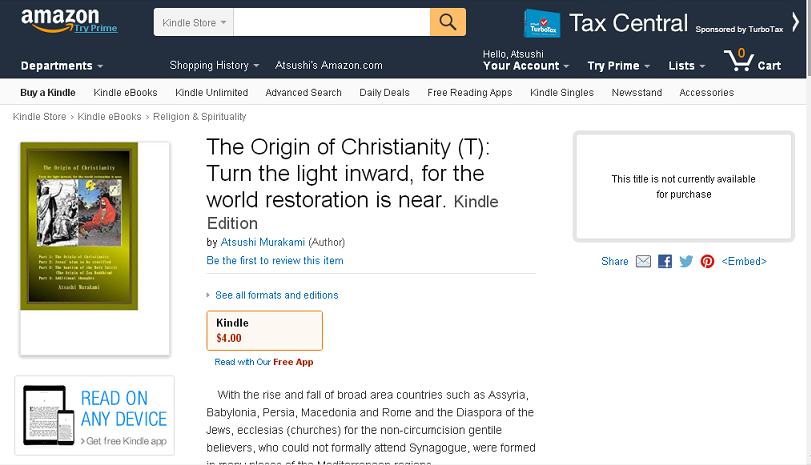Select the Kindle $4.00 format button

pos(264,330)
